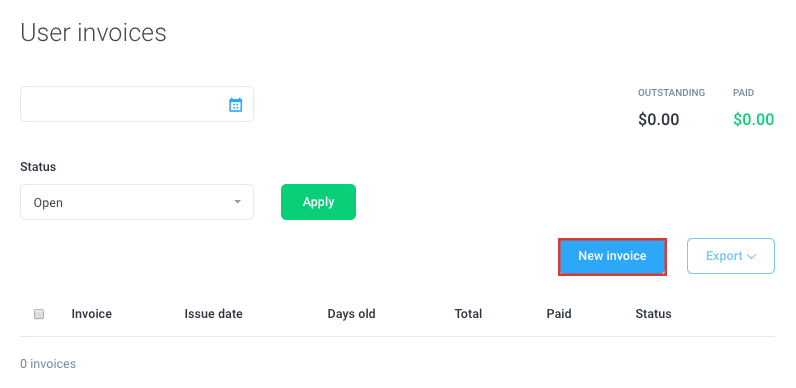Open the Status dropdown showing Open
Screen dimensions: 796x388
(137, 202)
